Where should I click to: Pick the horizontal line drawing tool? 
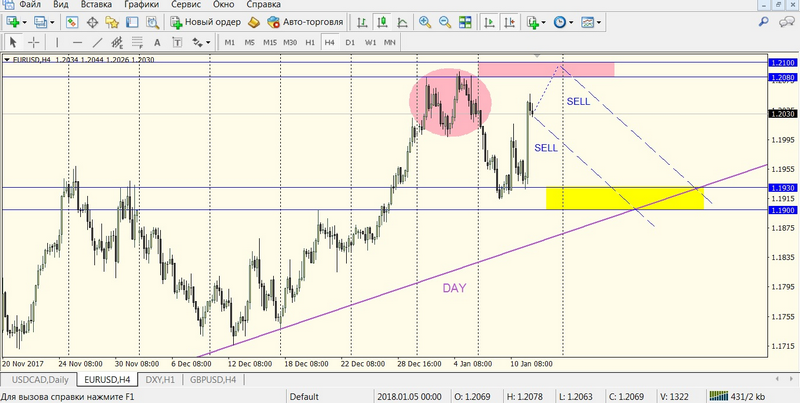[80, 42]
